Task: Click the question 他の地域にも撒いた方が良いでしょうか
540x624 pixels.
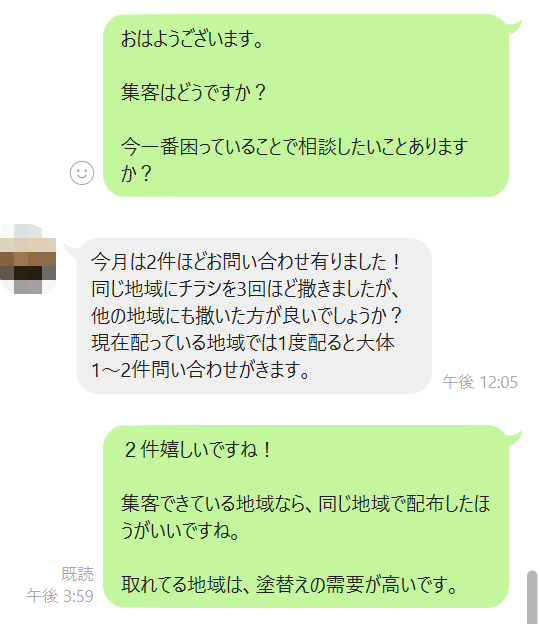Action: point(247,316)
